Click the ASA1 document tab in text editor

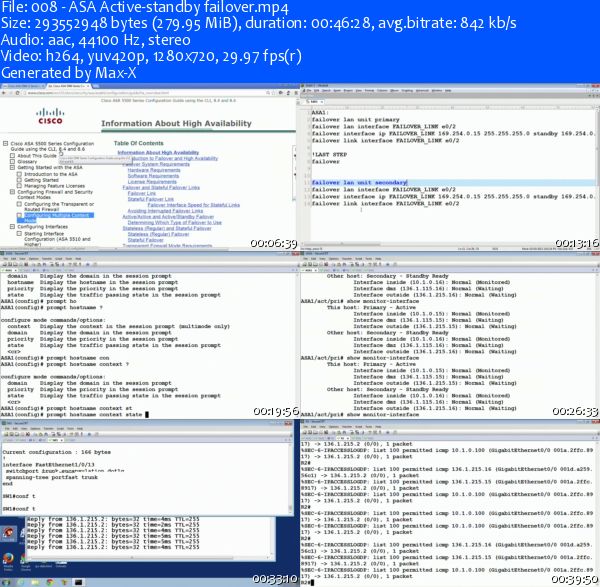click(x=315, y=102)
